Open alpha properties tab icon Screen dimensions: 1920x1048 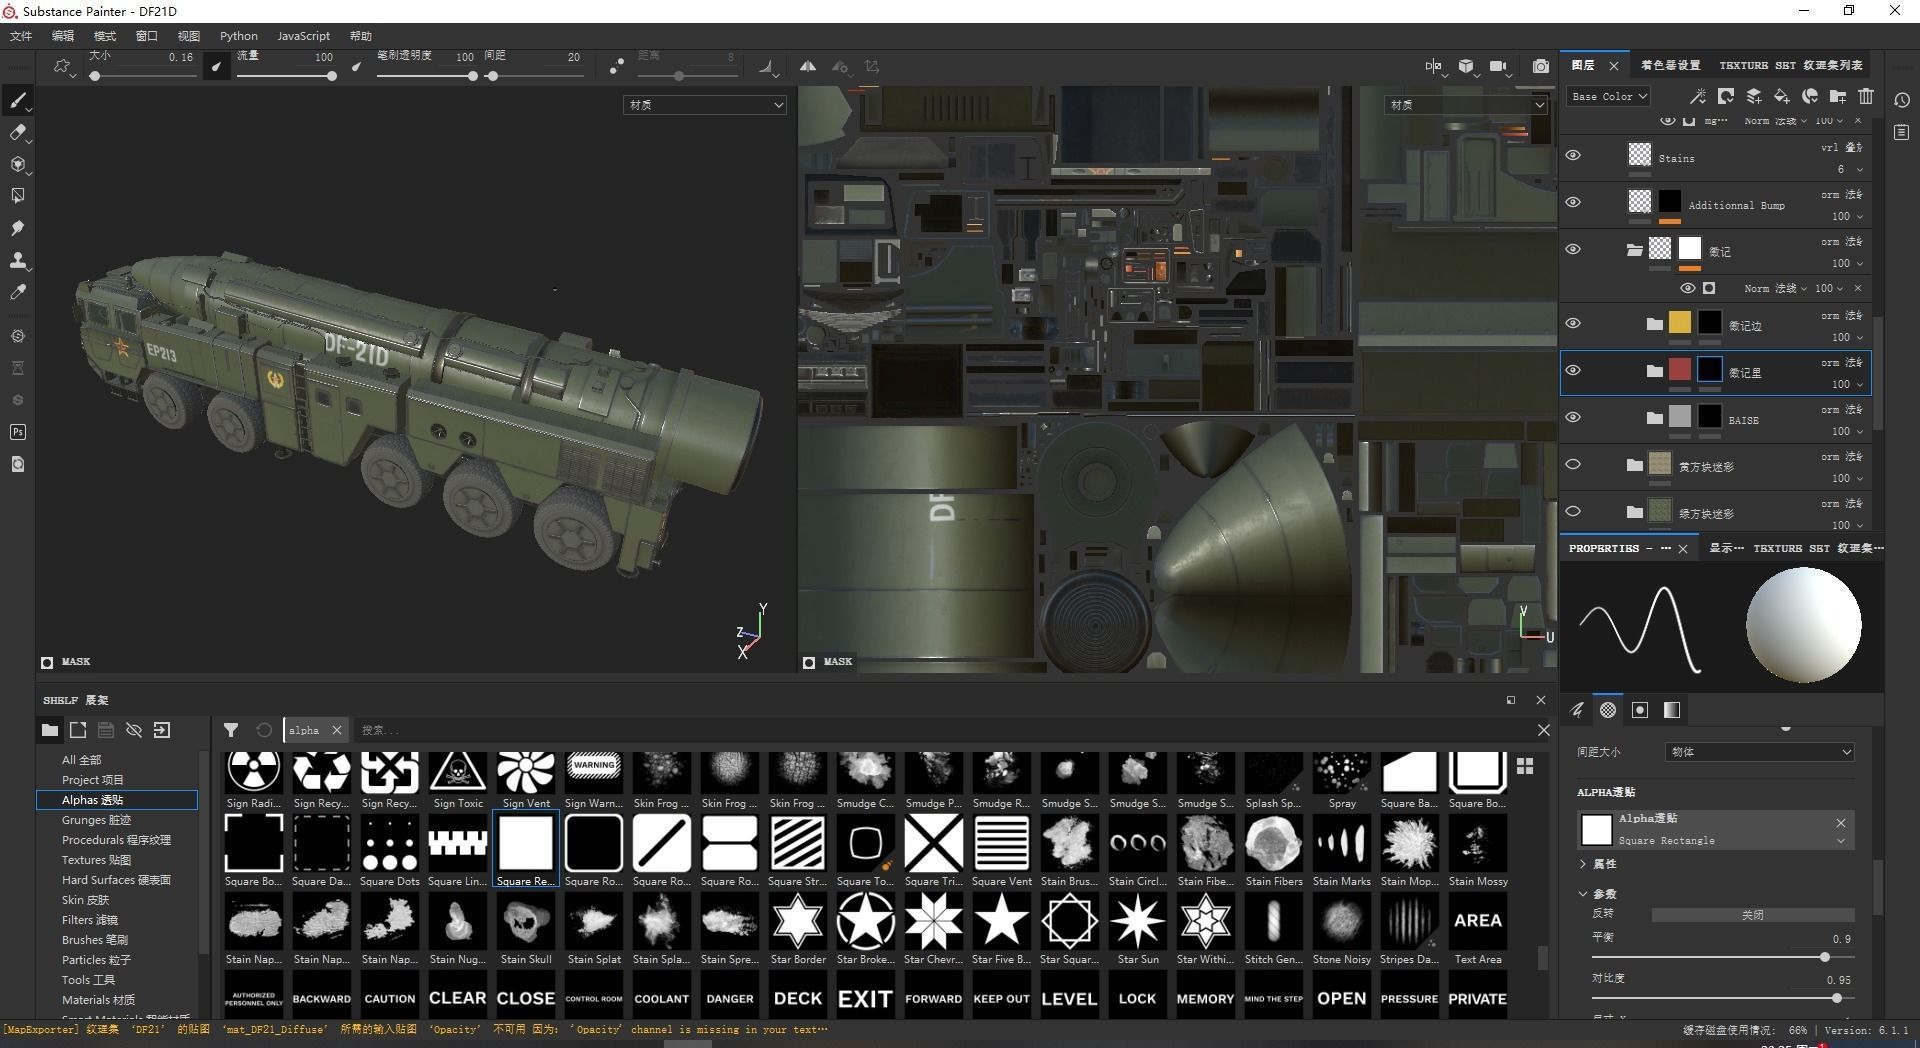(1608, 710)
